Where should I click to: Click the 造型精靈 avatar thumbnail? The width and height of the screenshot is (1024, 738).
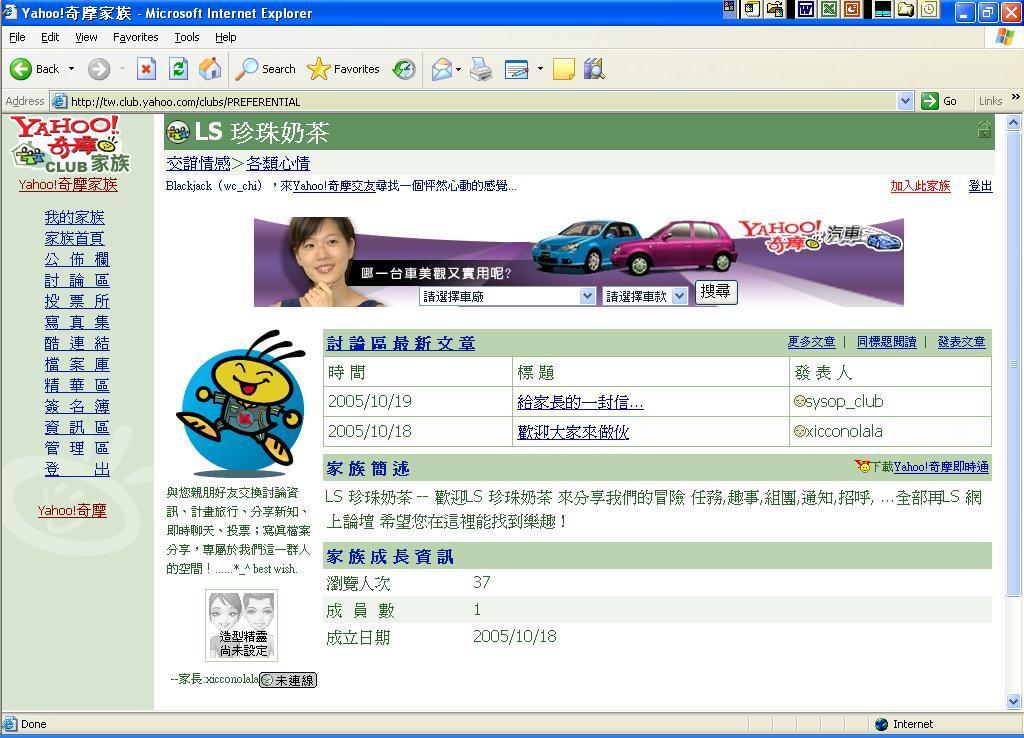tap(242, 625)
